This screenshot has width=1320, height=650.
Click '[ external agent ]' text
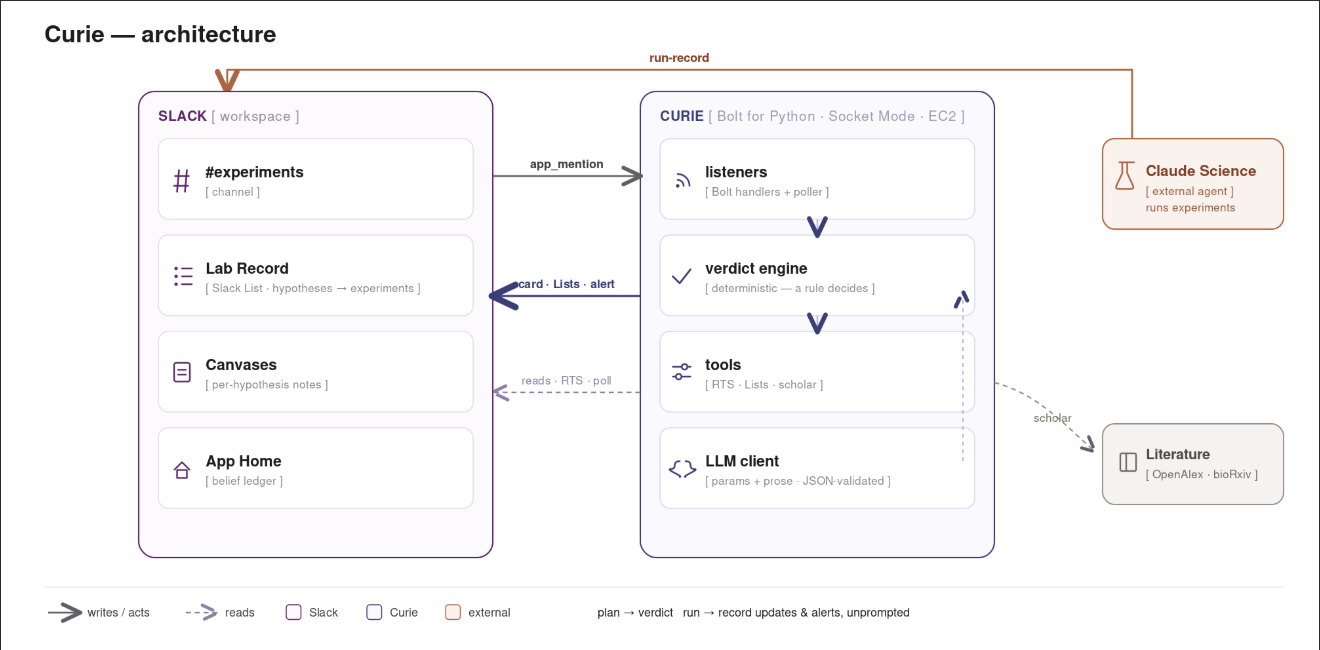pos(1190,191)
